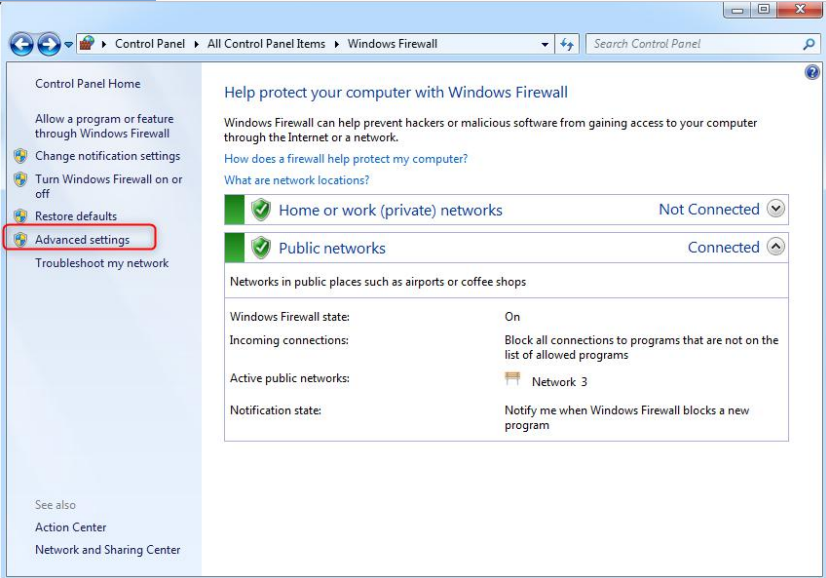Open Control Panel Home link
Viewport: 826px width, 578px height.
pos(88,84)
